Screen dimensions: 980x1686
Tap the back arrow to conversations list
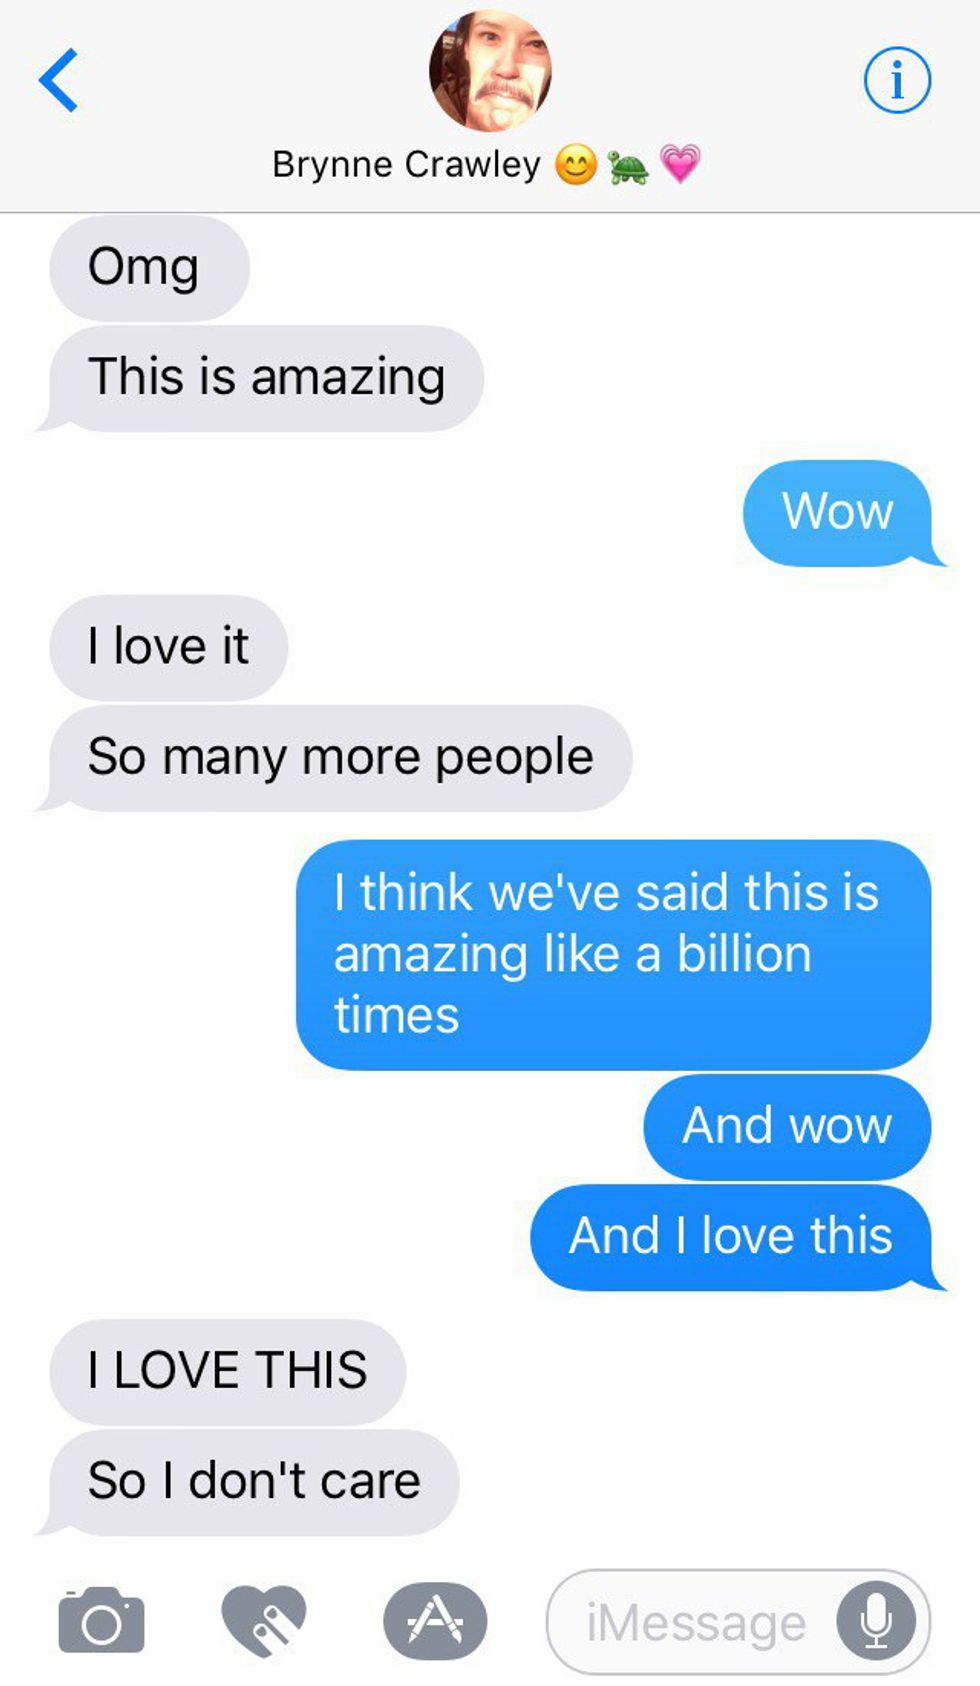58,80
